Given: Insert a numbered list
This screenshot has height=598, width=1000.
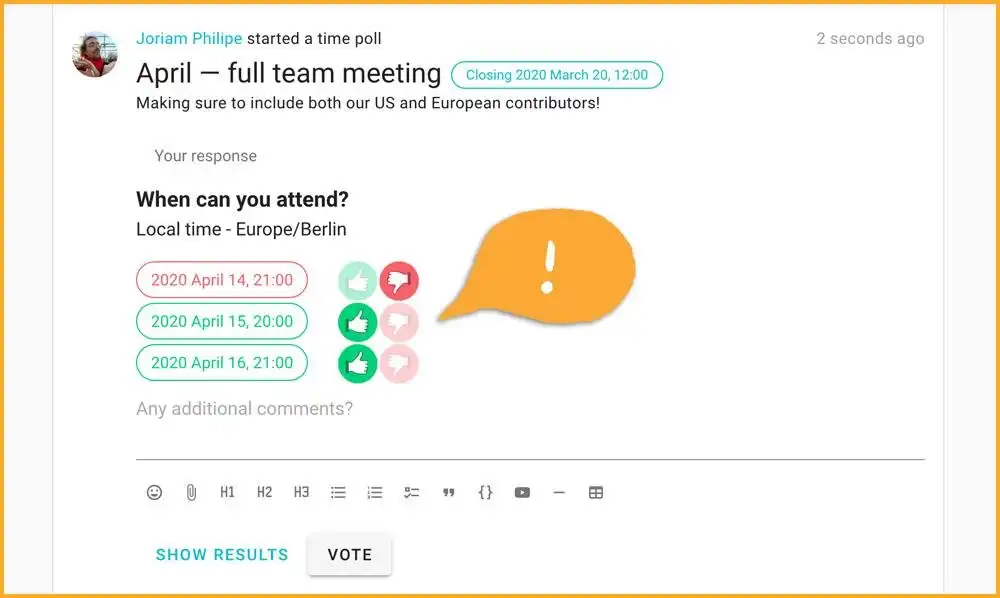Looking at the screenshot, I should pyautogui.click(x=375, y=492).
